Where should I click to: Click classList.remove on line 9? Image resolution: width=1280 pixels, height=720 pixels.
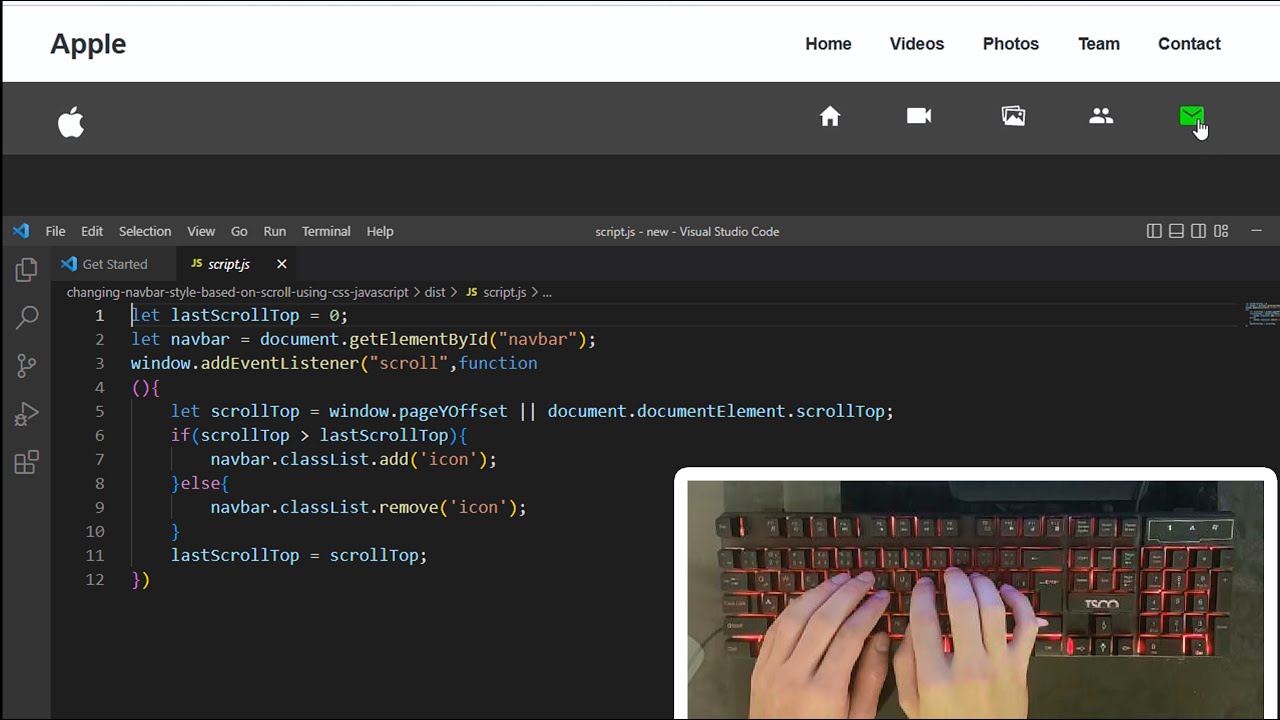coord(359,507)
